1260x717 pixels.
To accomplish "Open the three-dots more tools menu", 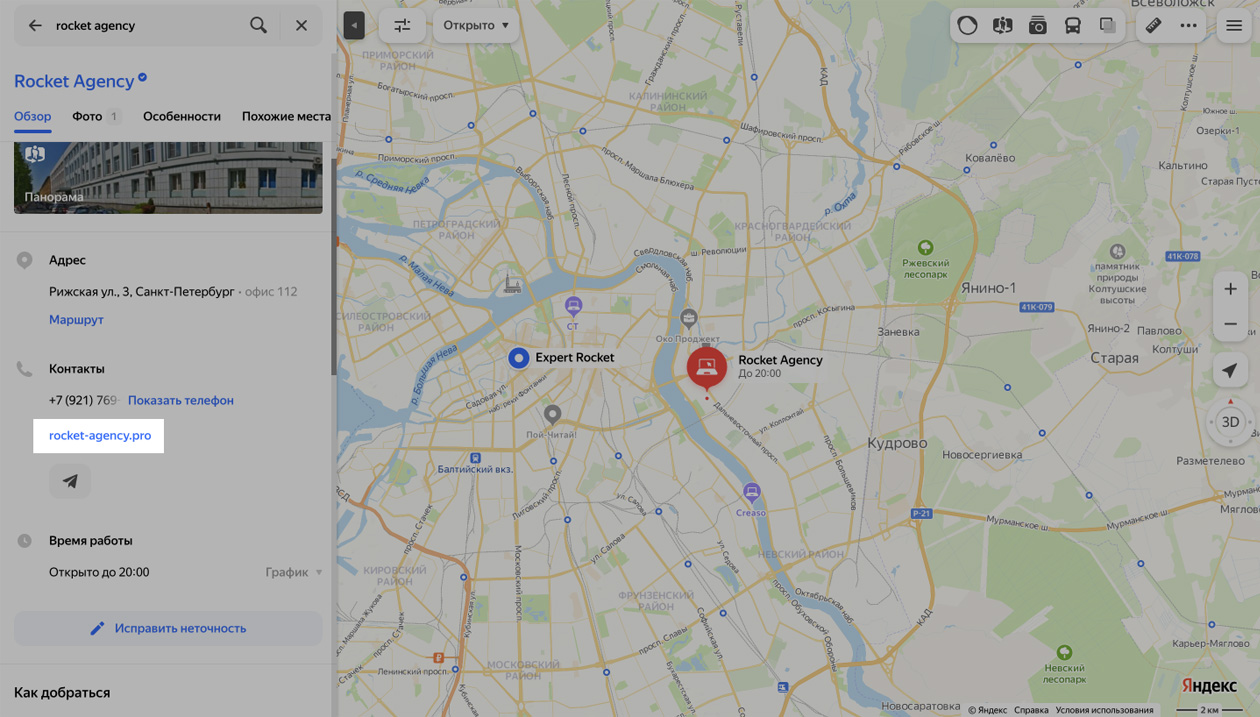I will pyautogui.click(x=1188, y=26).
